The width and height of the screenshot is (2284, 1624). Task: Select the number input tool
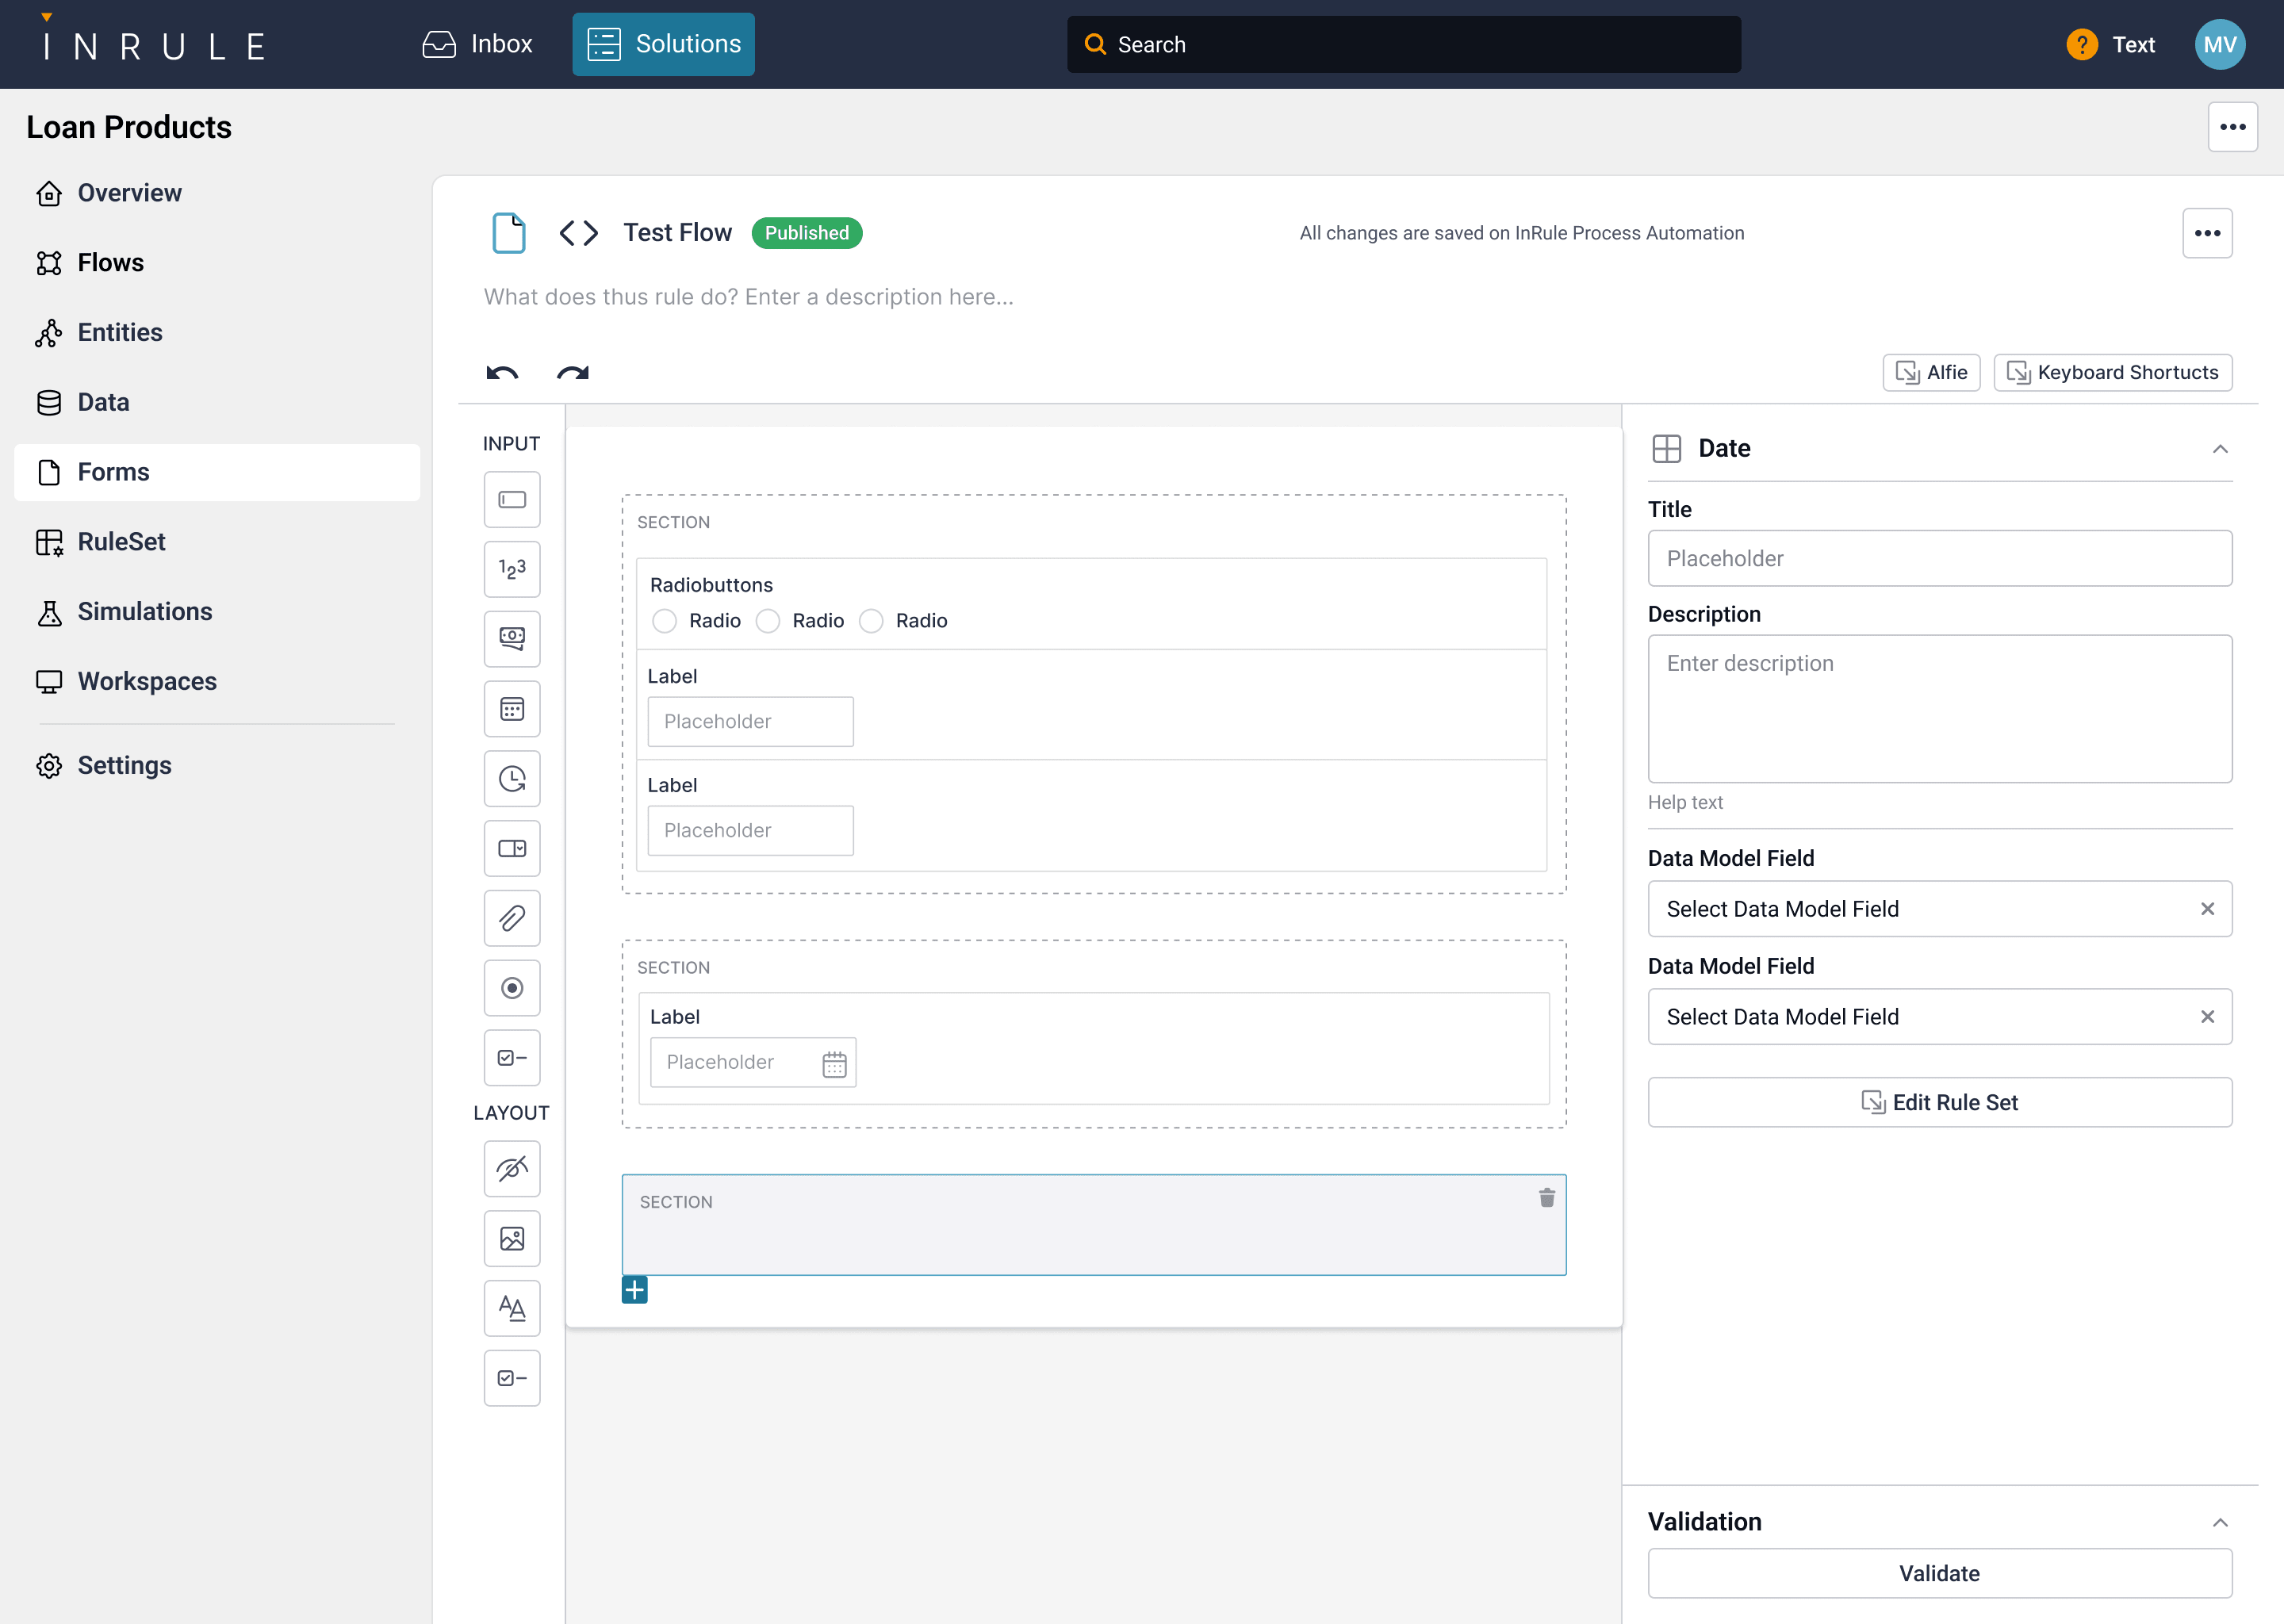pos(512,569)
